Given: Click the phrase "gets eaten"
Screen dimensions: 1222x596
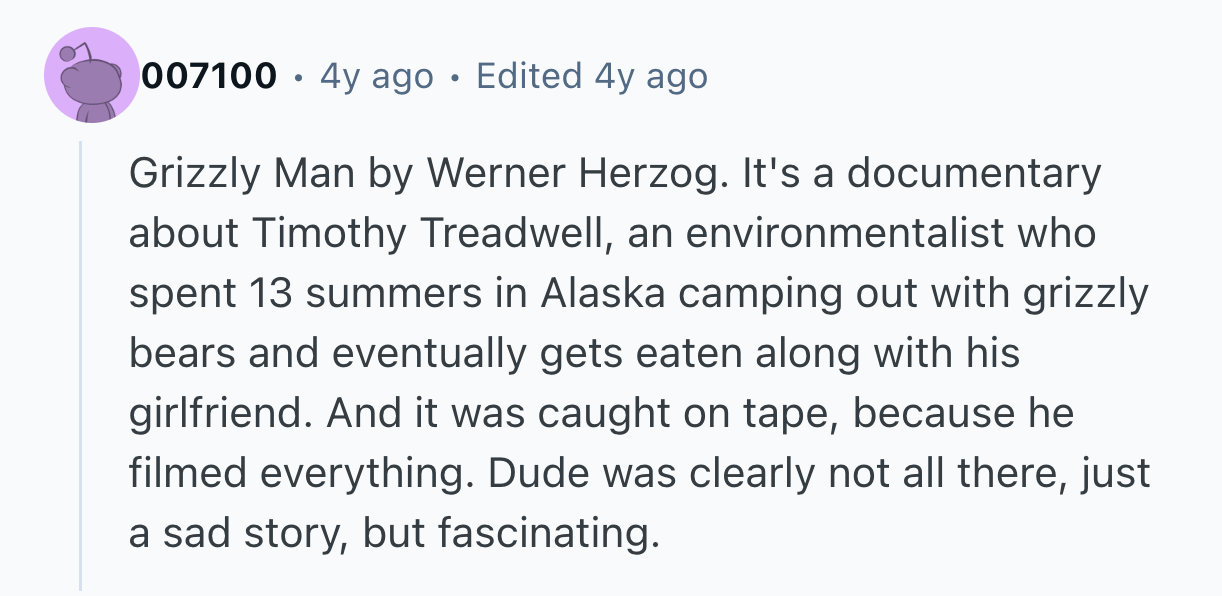Looking at the screenshot, I should (627, 354).
